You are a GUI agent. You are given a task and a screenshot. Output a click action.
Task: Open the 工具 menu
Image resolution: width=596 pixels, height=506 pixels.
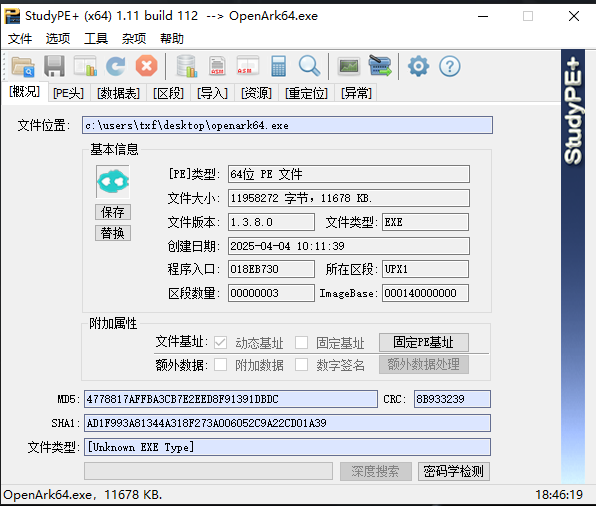pos(96,38)
